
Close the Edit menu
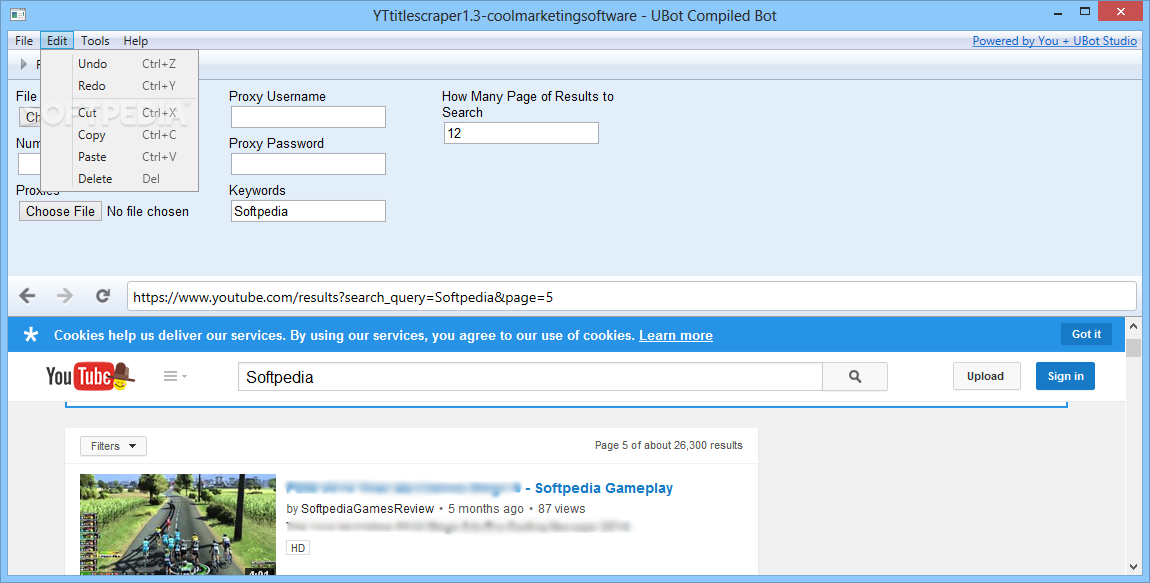click(x=56, y=41)
